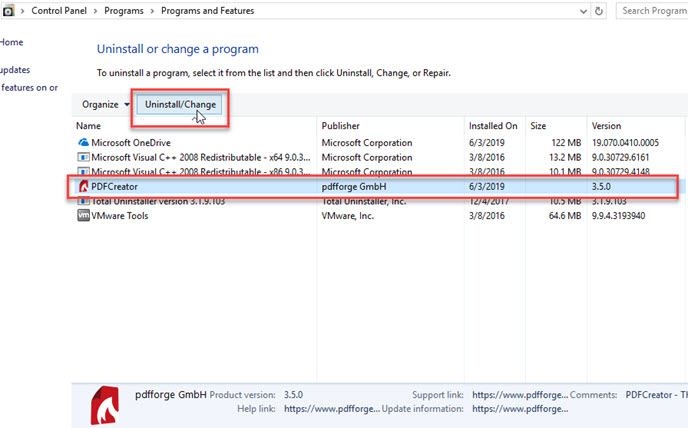Open breadcrumb arrow after Programs
This screenshot has width=688, height=428.
tap(152, 11)
